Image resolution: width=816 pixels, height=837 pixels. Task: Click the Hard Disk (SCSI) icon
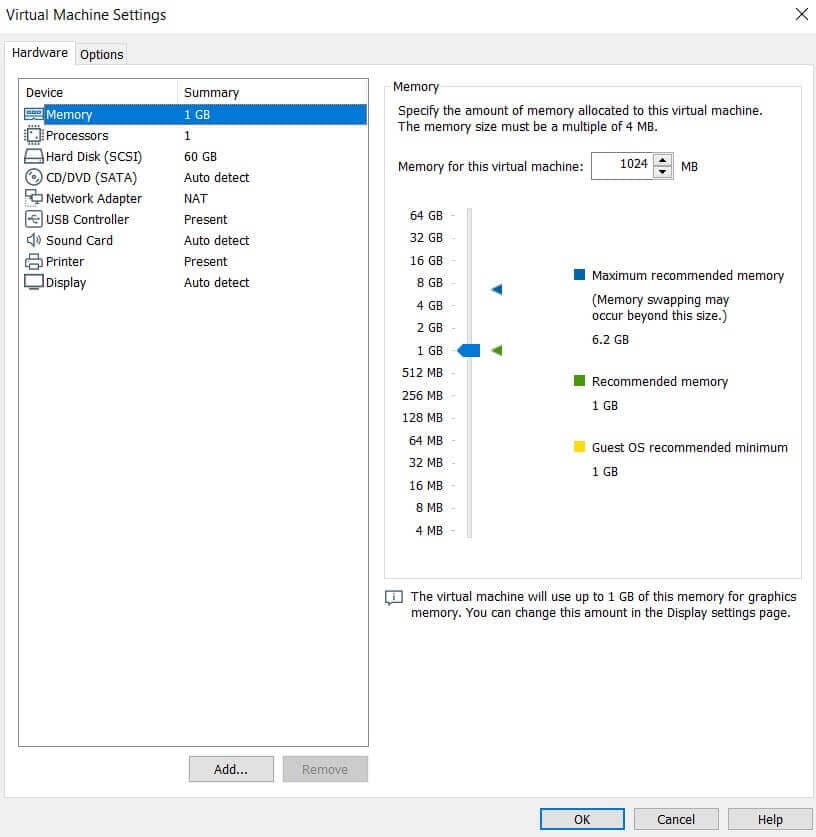[x=34, y=156]
